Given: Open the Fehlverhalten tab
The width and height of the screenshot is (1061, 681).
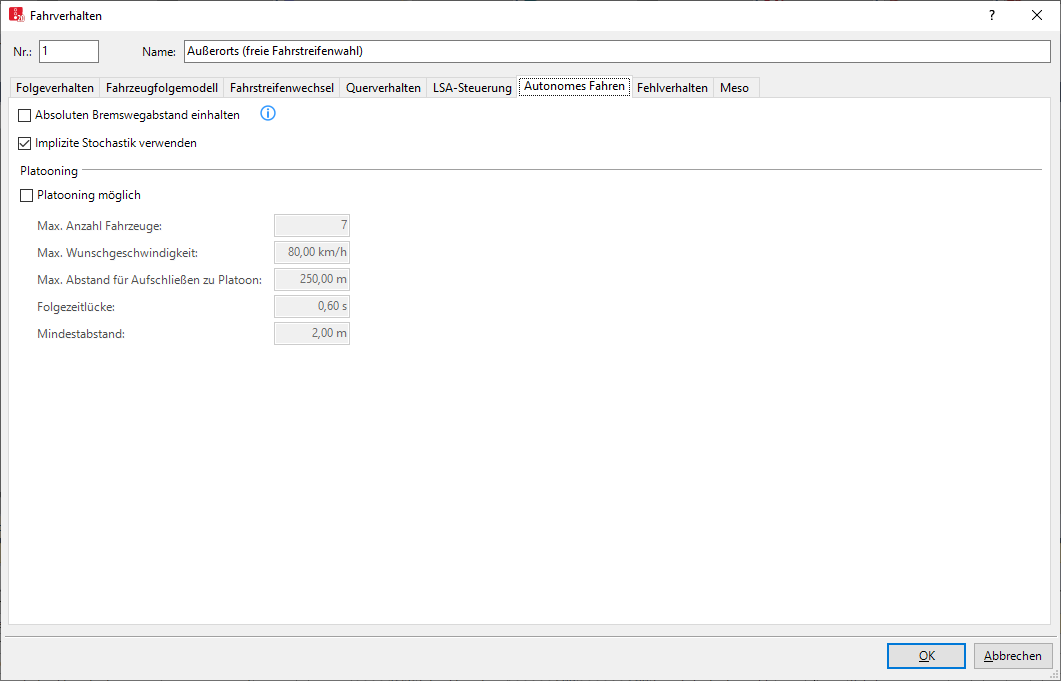Looking at the screenshot, I should click(x=672, y=88).
